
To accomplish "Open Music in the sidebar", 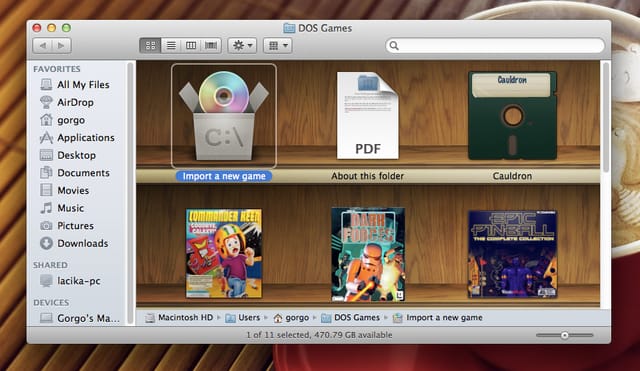I will pos(62,208).
